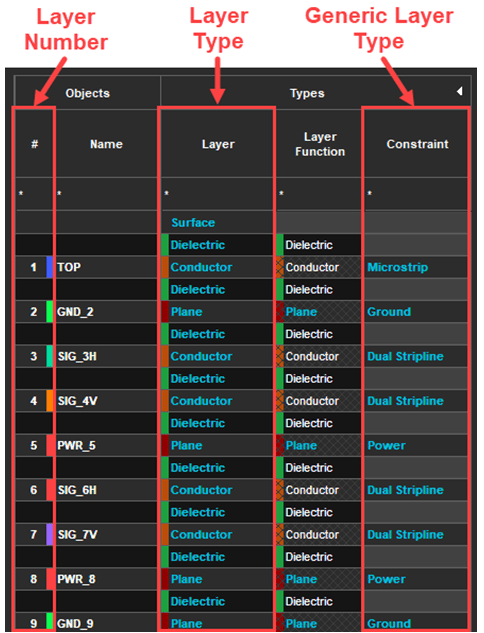Click the Conductor layer type for TOP

218,267
